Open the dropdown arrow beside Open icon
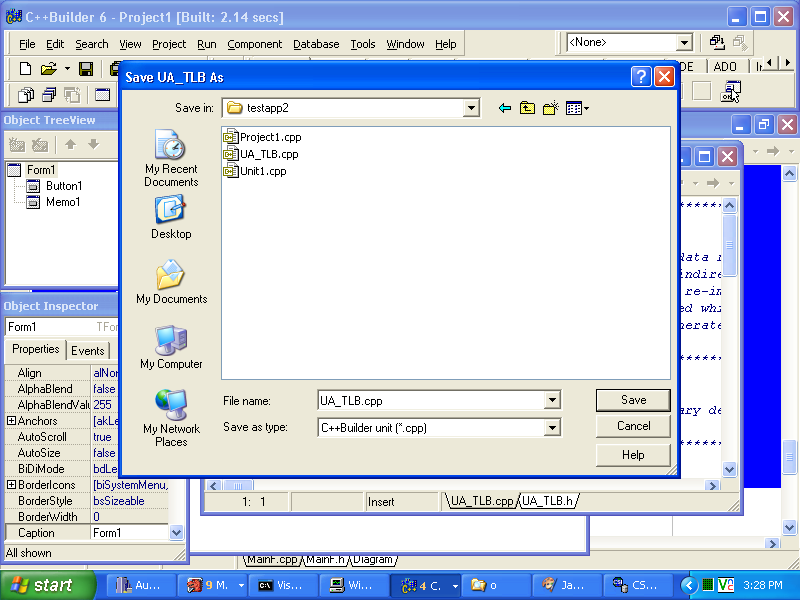This screenshot has width=800, height=600. pyautogui.click(x=67, y=68)
